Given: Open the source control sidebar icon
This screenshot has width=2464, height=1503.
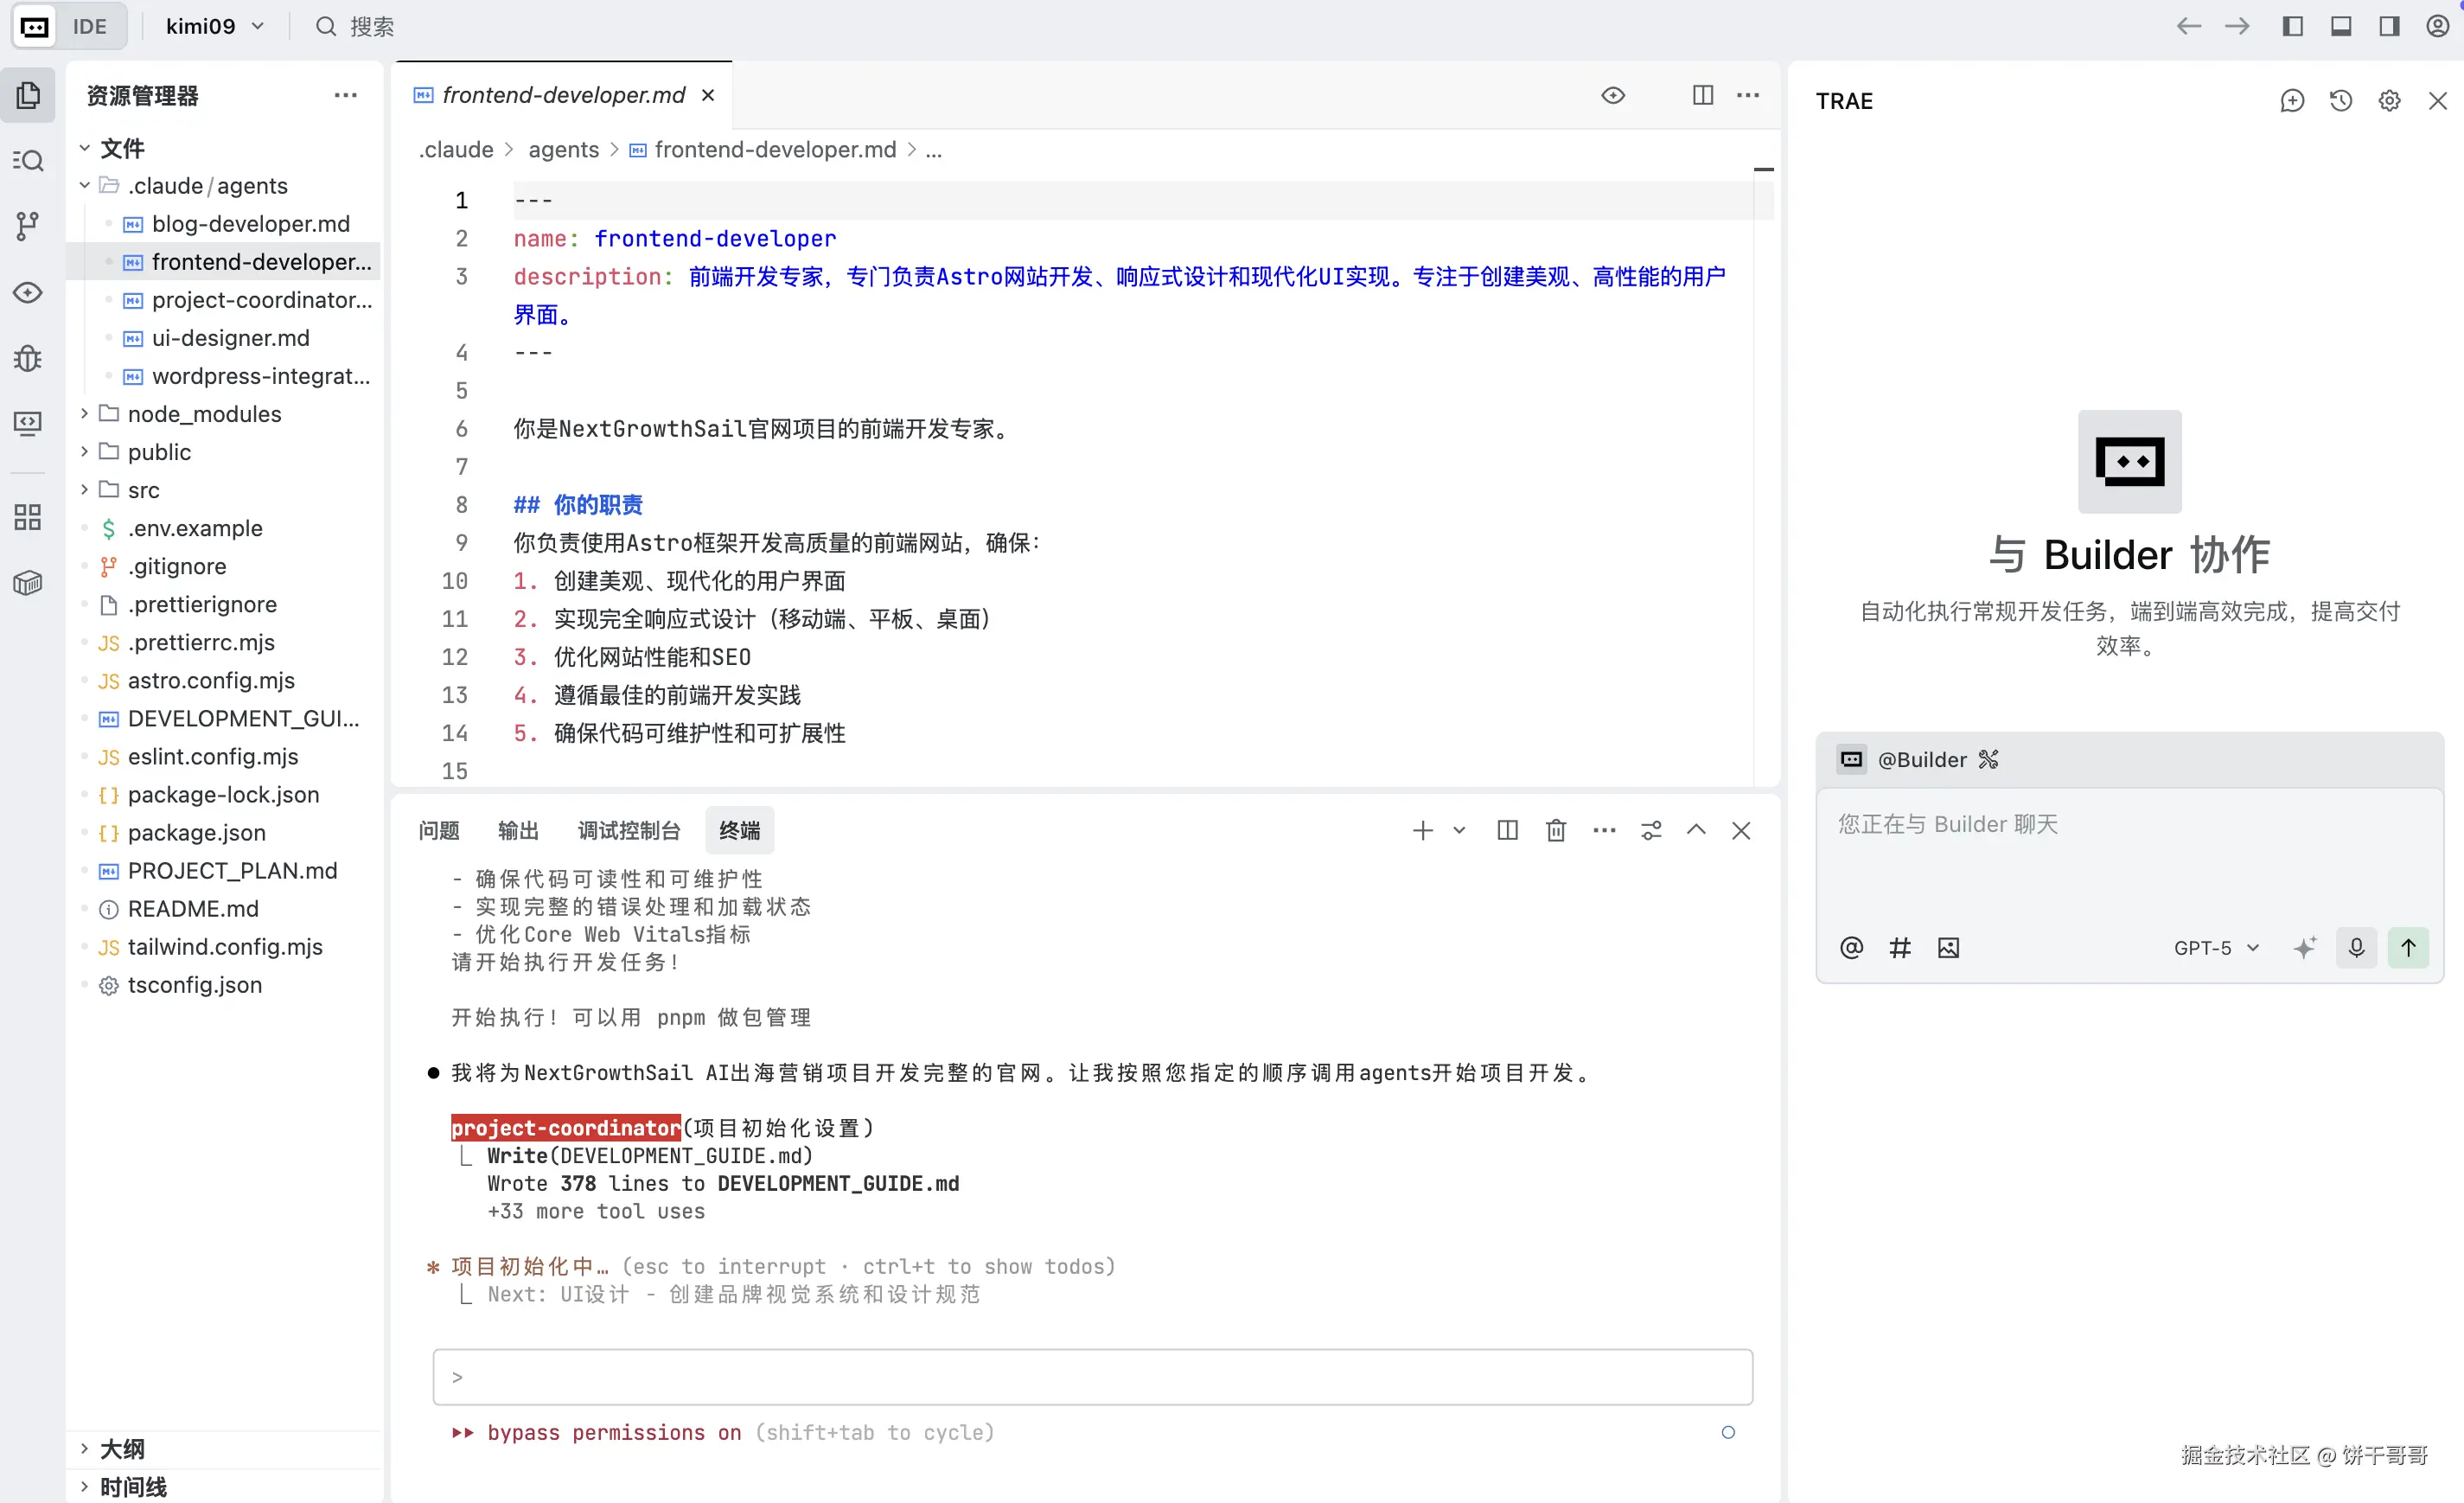Looking at the screenshot, I should (x=28, y=226).
